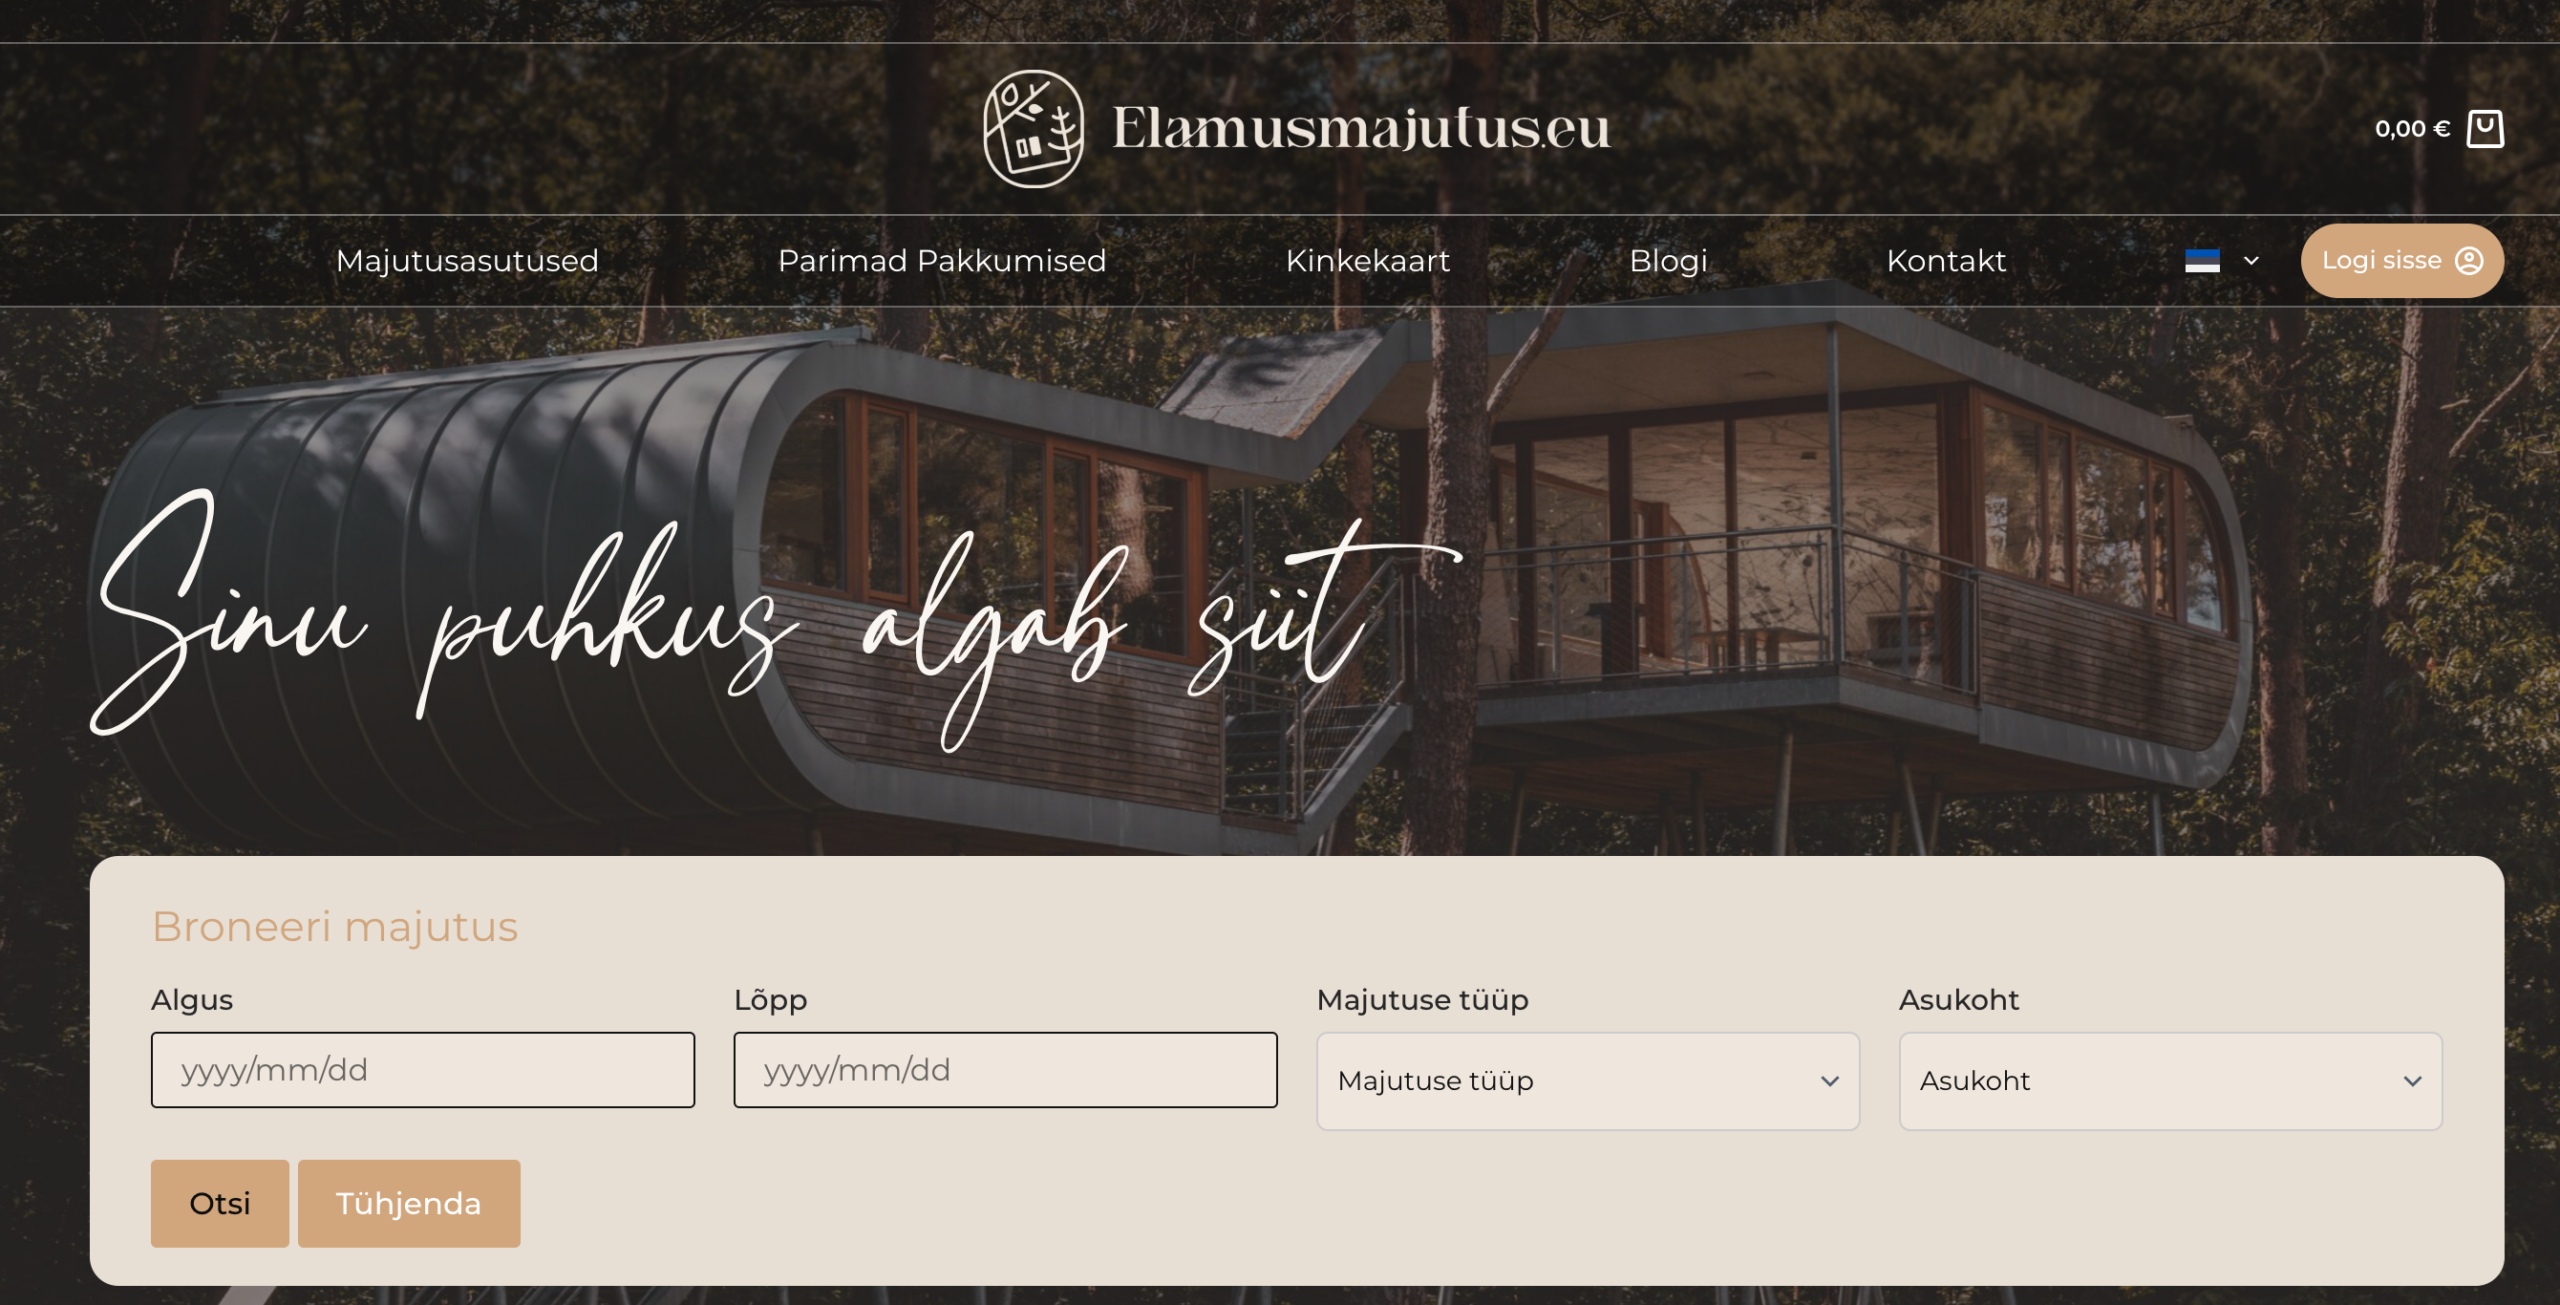Click the Elamusmajutus.eu site title

point(1361,129)
